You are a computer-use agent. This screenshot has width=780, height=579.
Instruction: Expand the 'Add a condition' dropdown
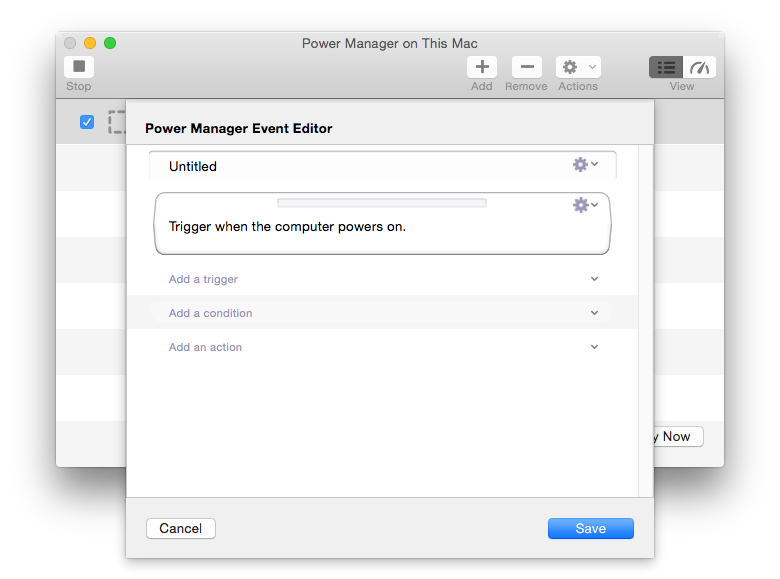383,313
